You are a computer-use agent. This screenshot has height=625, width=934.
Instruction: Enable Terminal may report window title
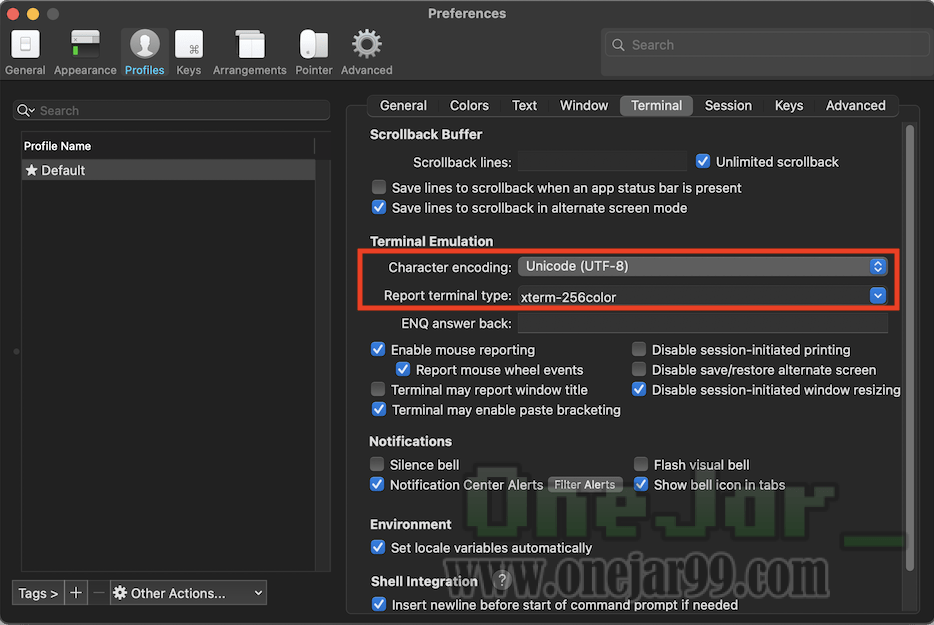click(x=378, y=389)
